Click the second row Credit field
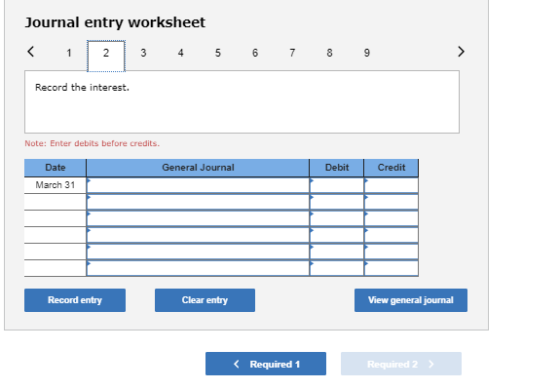The image size is (560, 389). click(x=391, y=202)
